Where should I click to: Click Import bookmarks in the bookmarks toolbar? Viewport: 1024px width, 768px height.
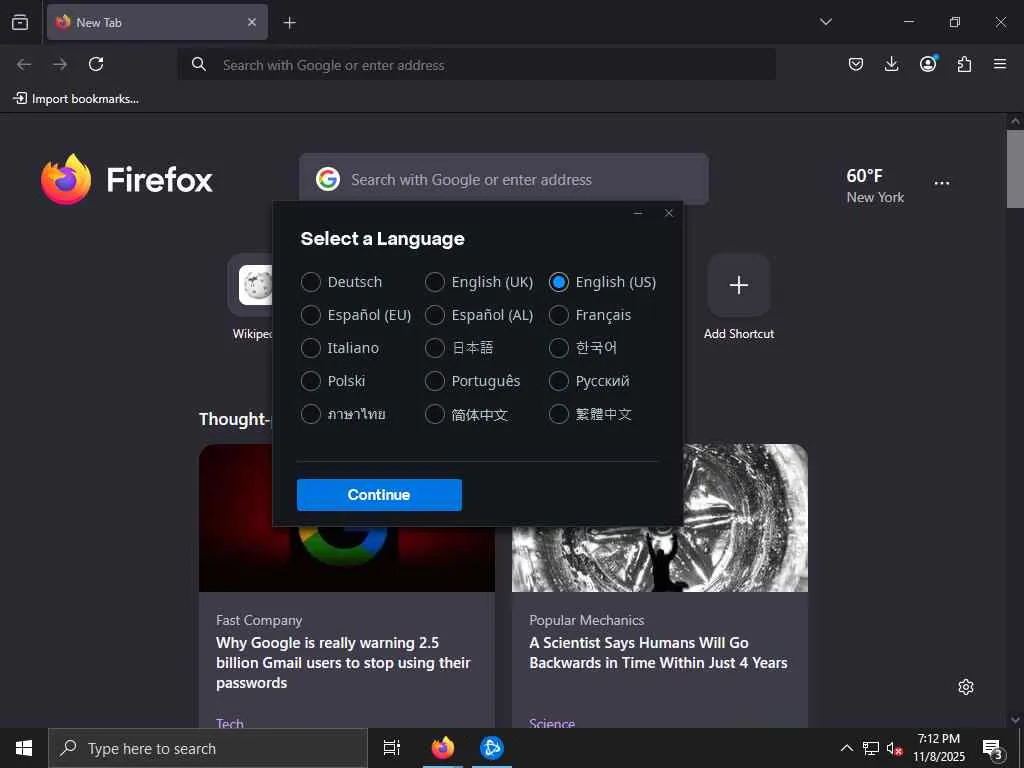[76, 99]
